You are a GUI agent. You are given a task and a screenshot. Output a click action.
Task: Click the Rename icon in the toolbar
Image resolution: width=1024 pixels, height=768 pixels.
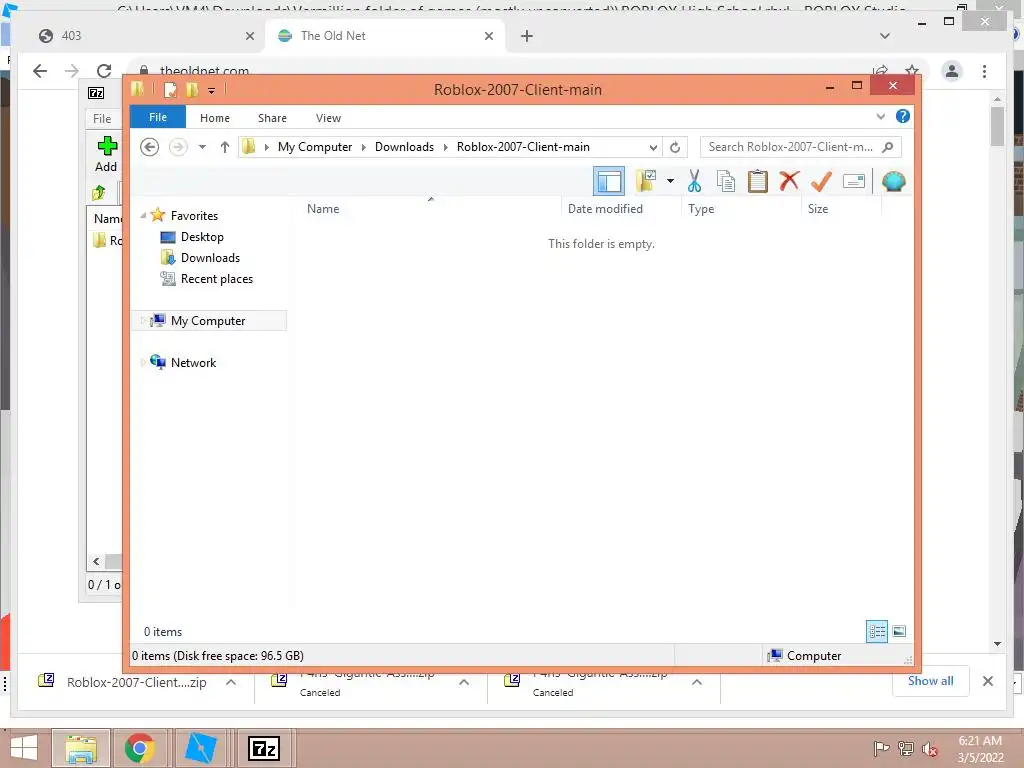click(854, 181)
